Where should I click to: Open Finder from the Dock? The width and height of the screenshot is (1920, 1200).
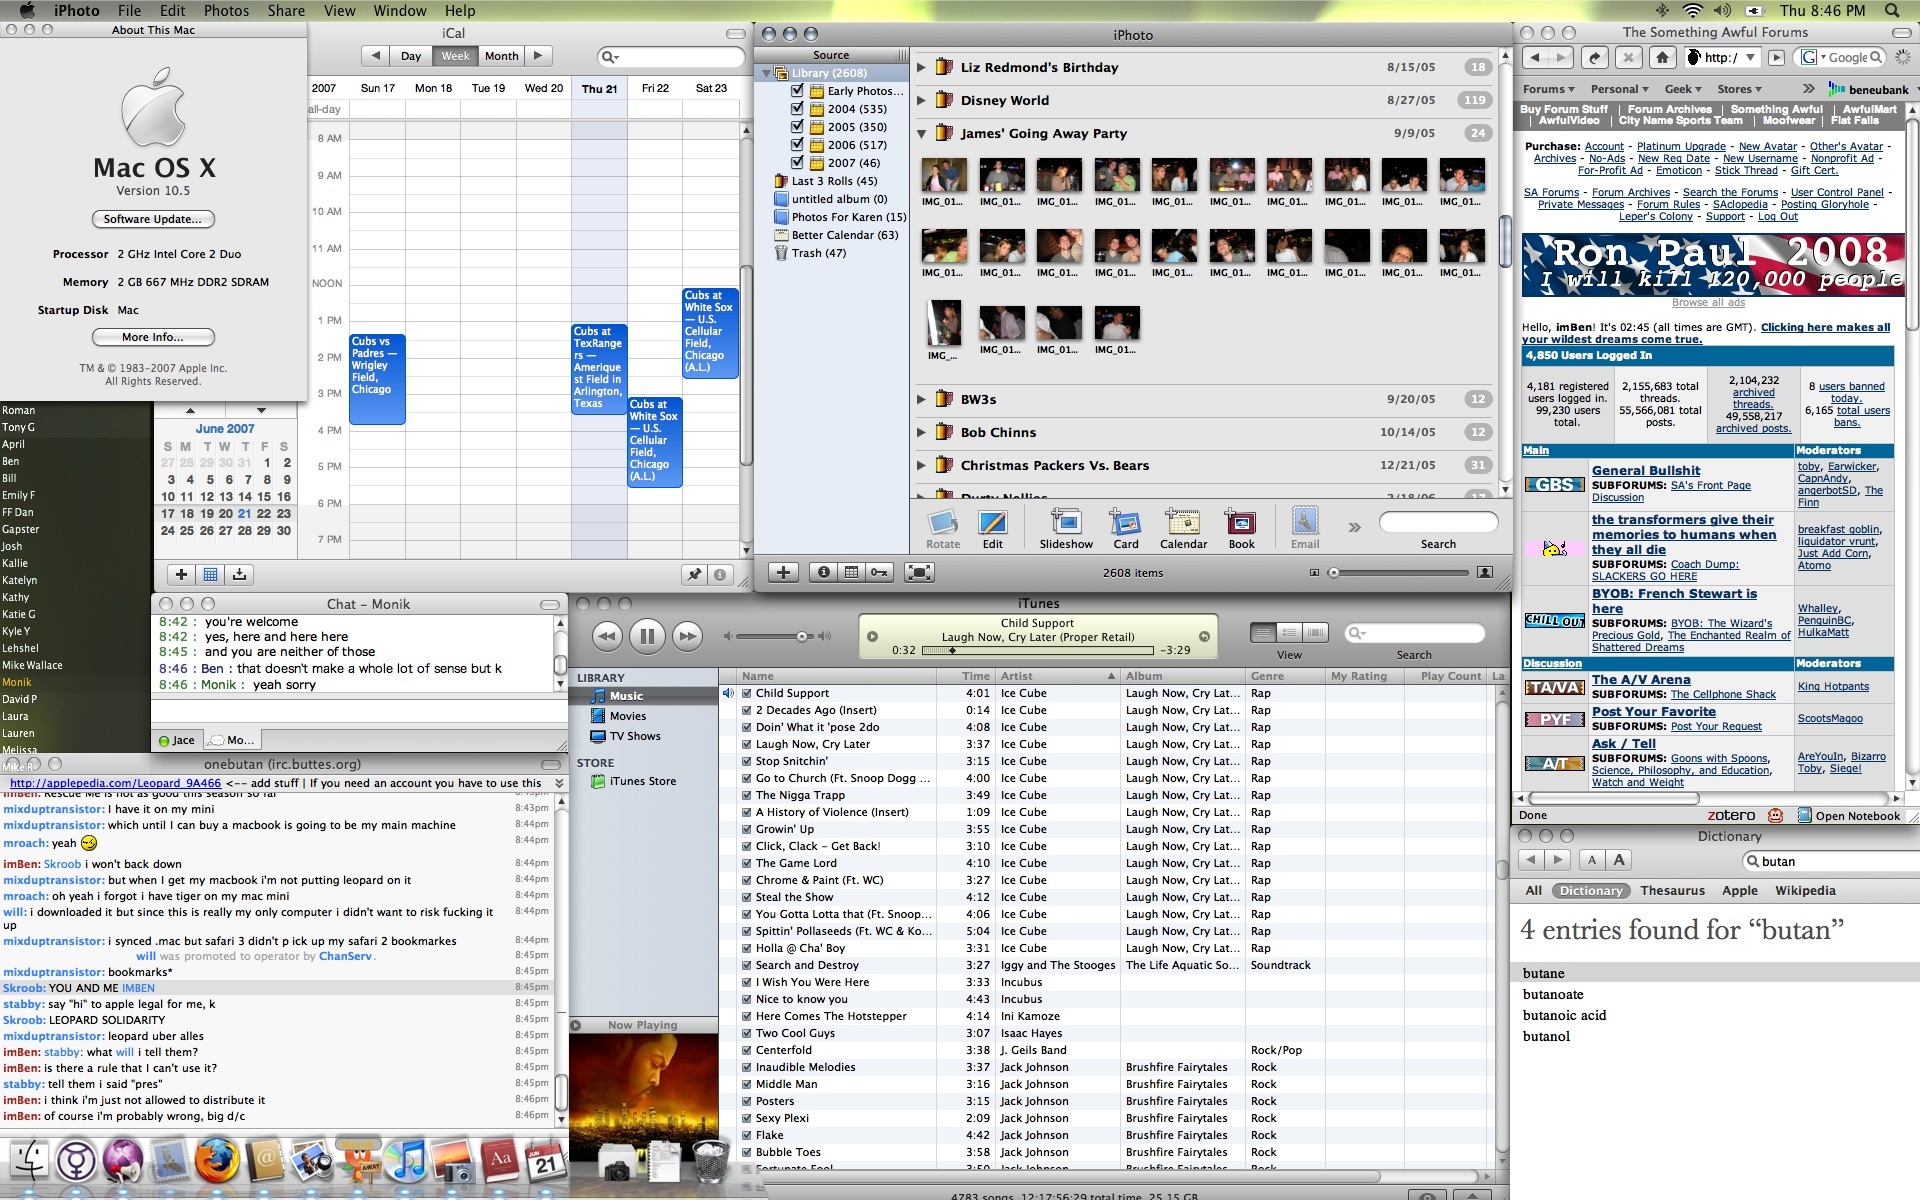coord(30,1160)
